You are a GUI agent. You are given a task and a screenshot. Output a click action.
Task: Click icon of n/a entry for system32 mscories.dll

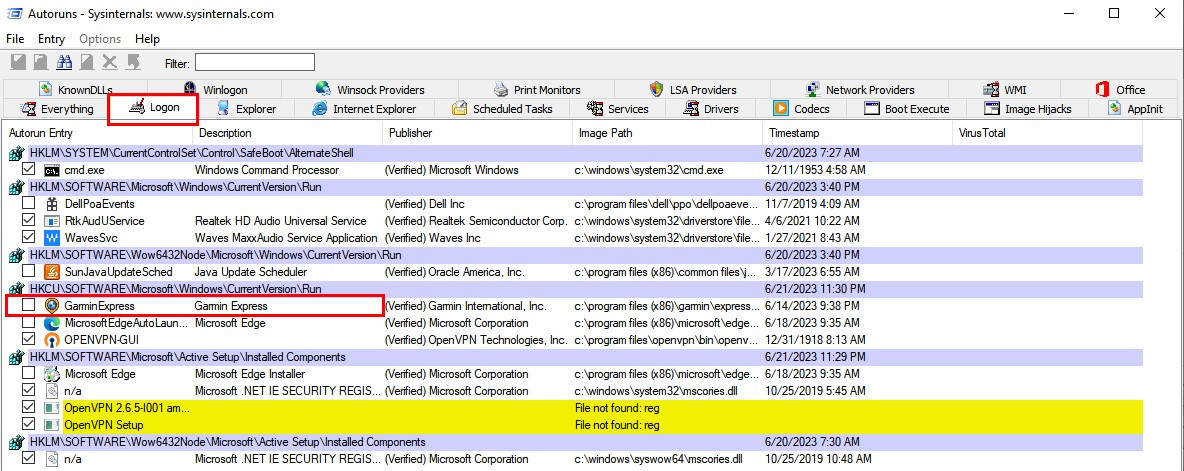(51, 391)
